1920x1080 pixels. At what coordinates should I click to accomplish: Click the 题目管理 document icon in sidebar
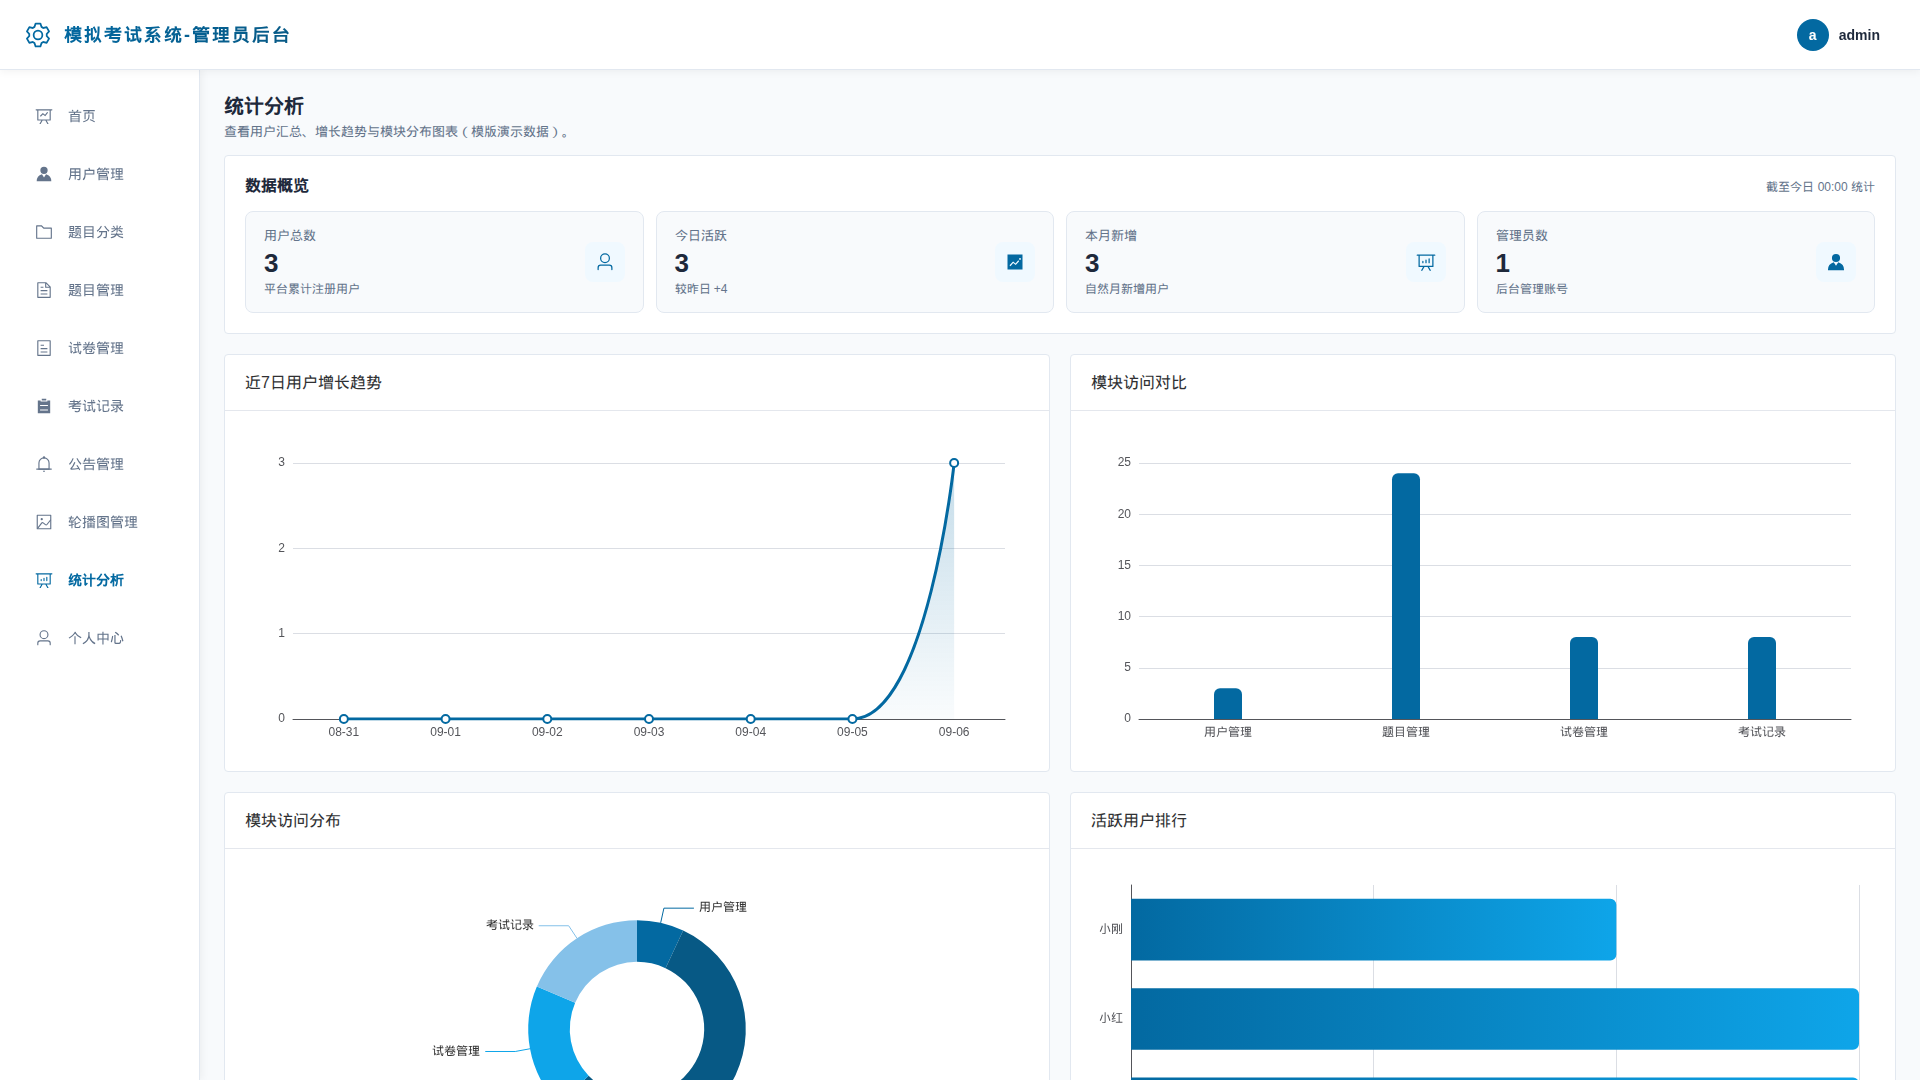44,290
